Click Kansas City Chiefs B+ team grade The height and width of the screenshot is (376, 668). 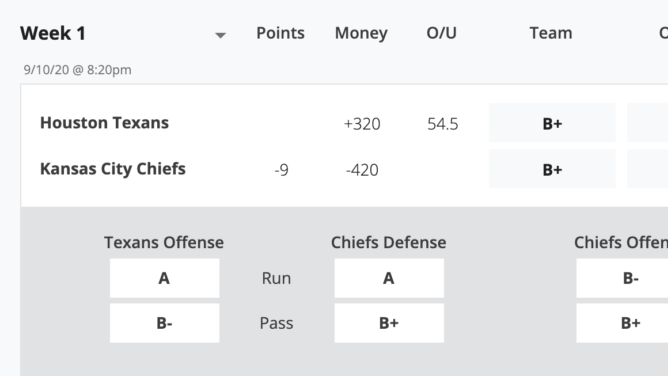pyautogui.click(x=552, y=169)
